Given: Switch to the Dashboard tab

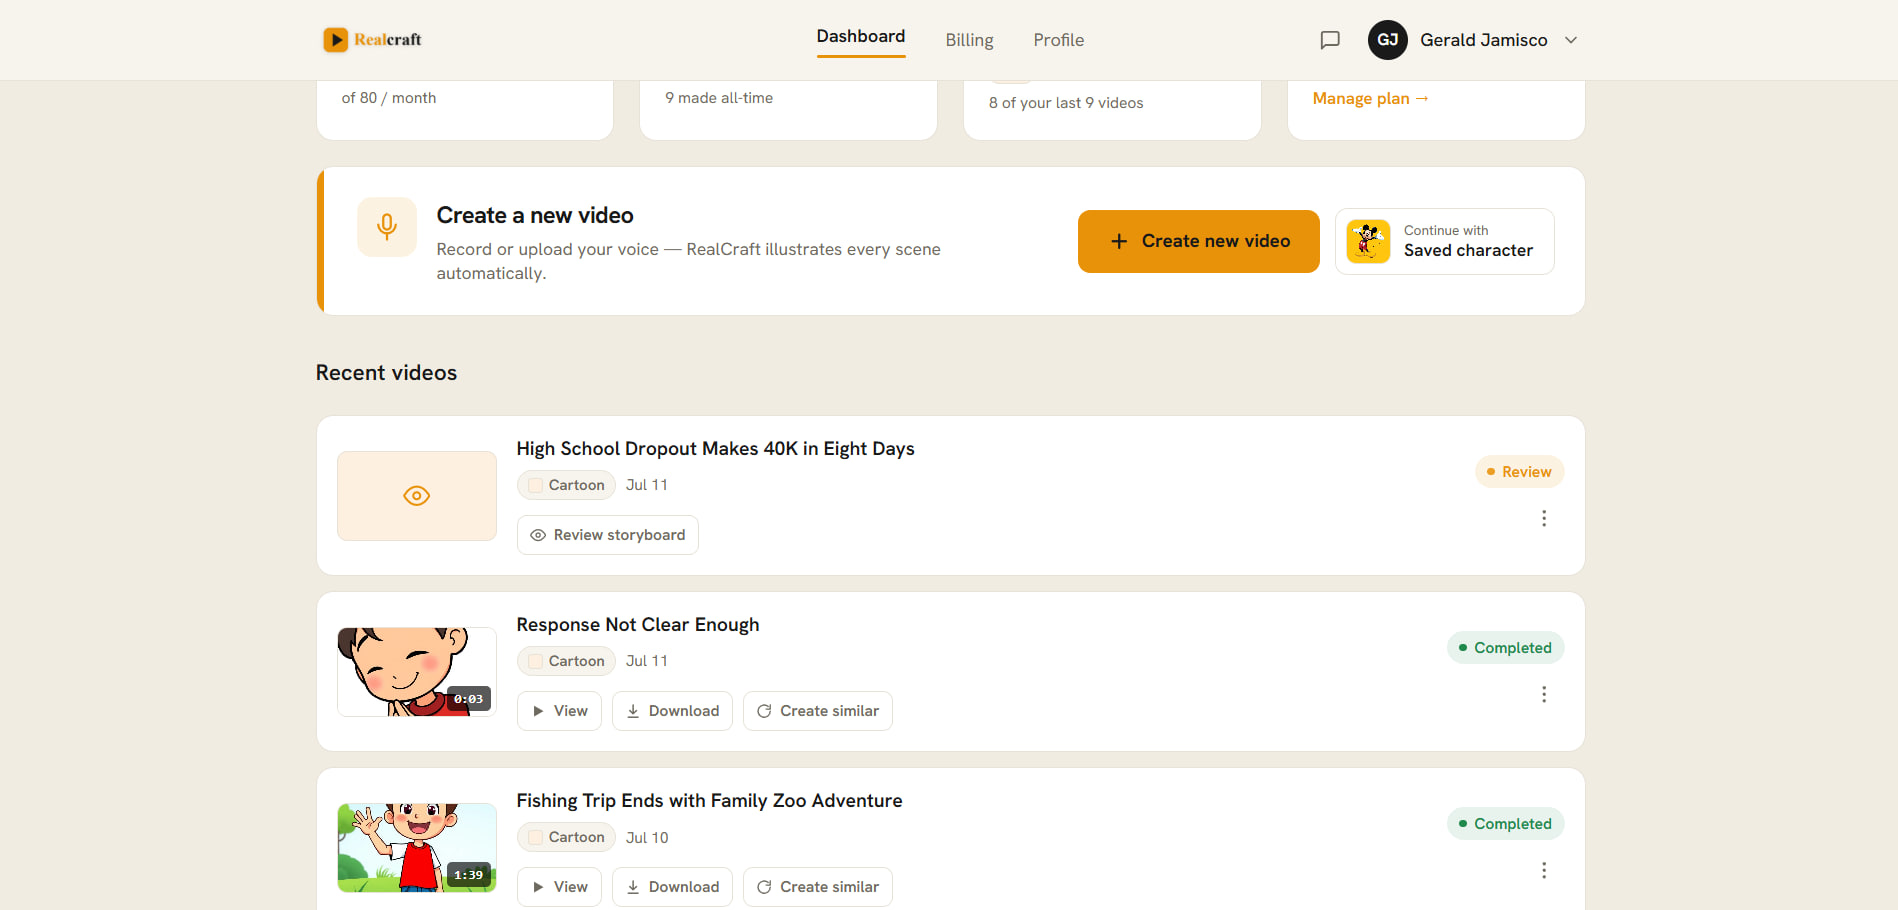Looking at the screenshot, I should (861, 37).
